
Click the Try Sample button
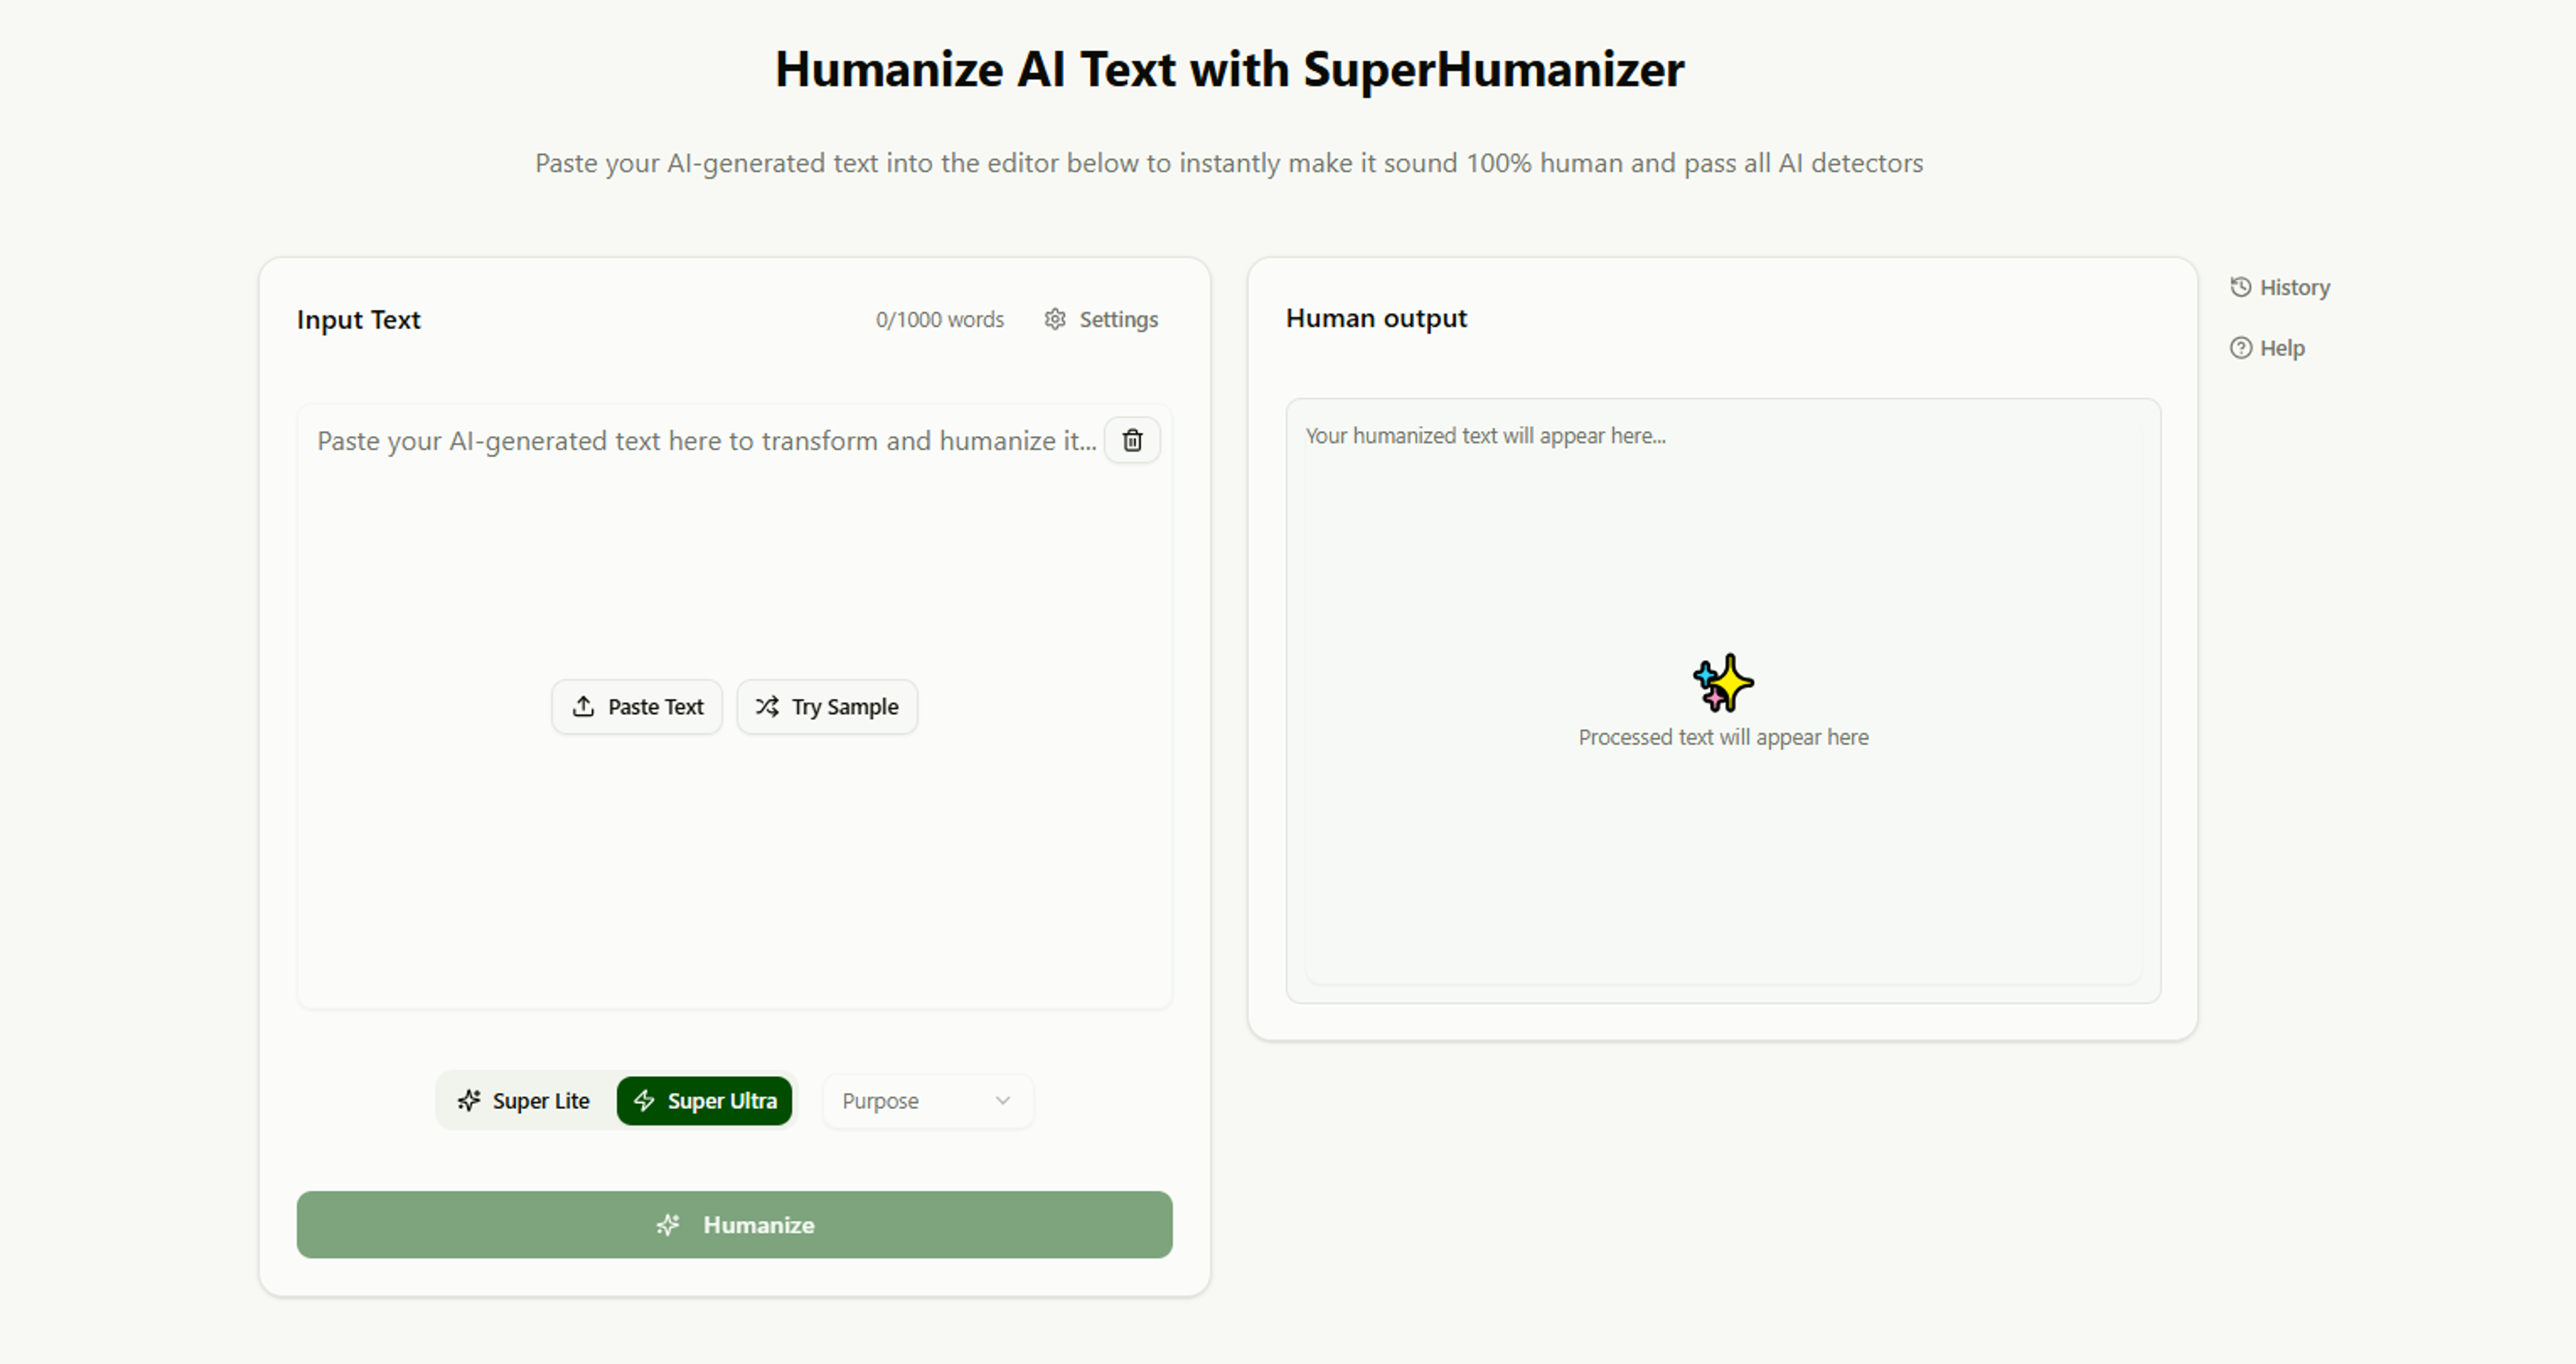coord(827,706)
